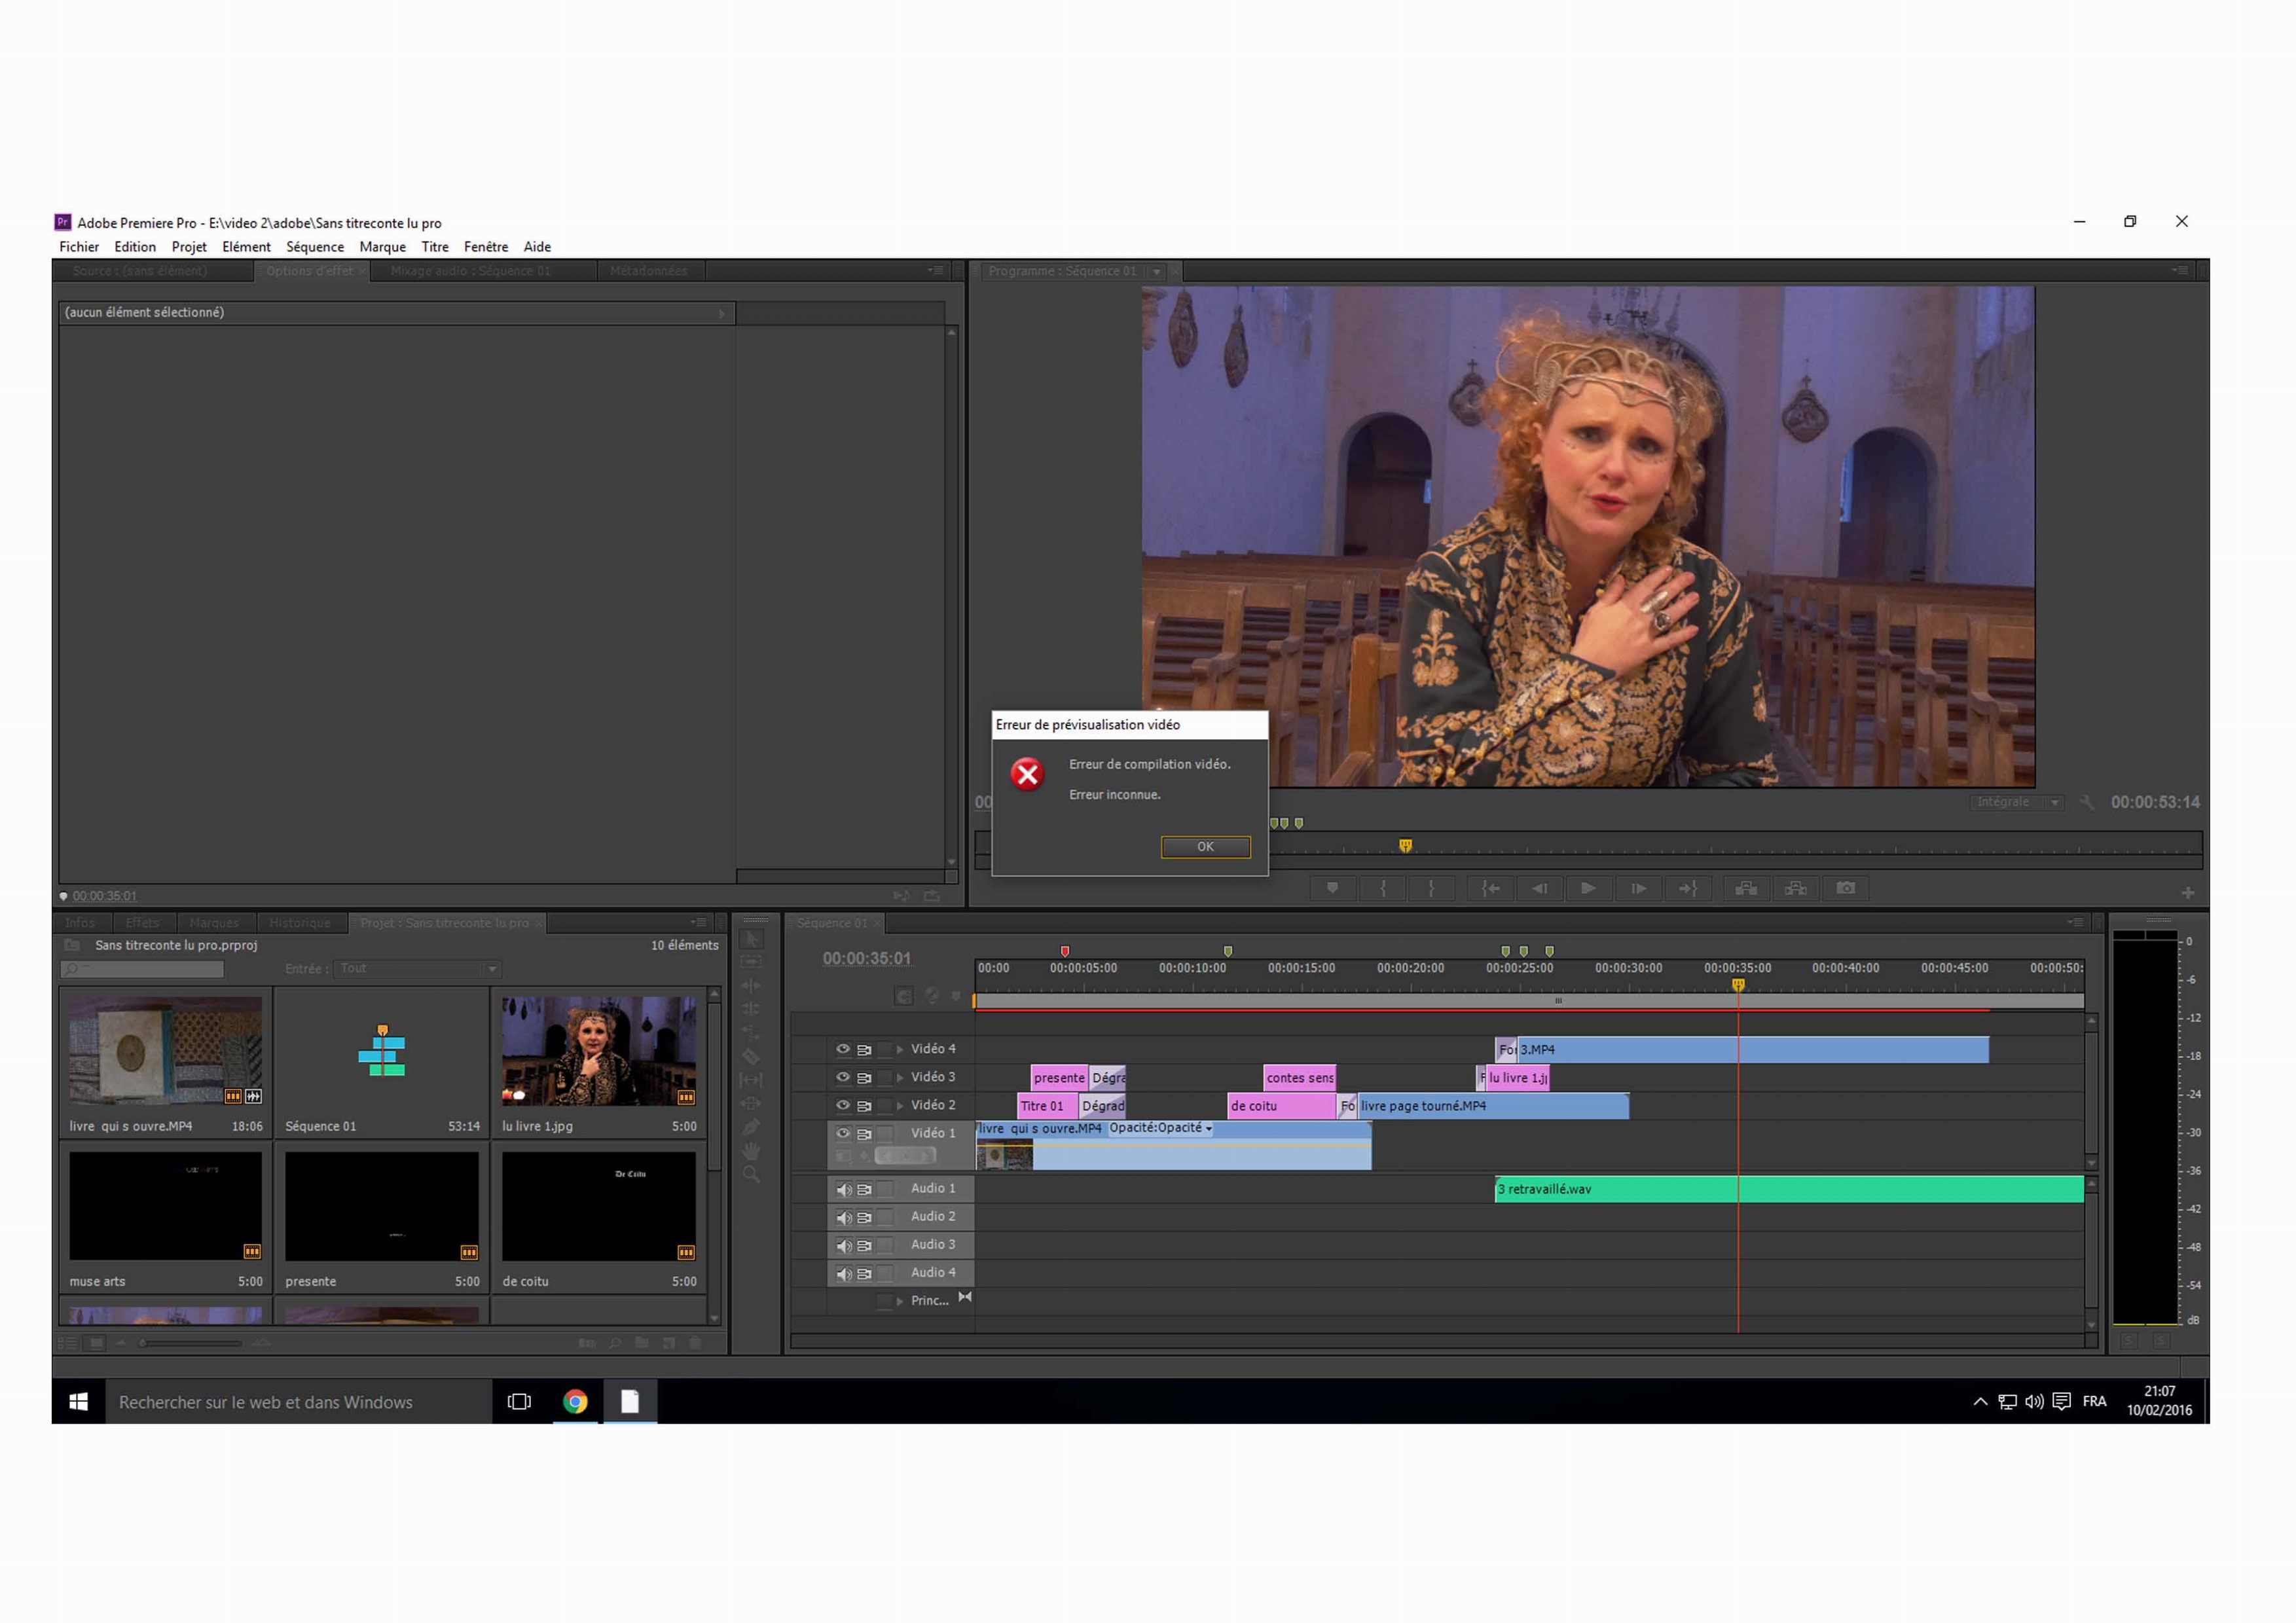
Task: Click the Program monitor playhead marker
Action: pyautogui.click(x=1405, y=846)
